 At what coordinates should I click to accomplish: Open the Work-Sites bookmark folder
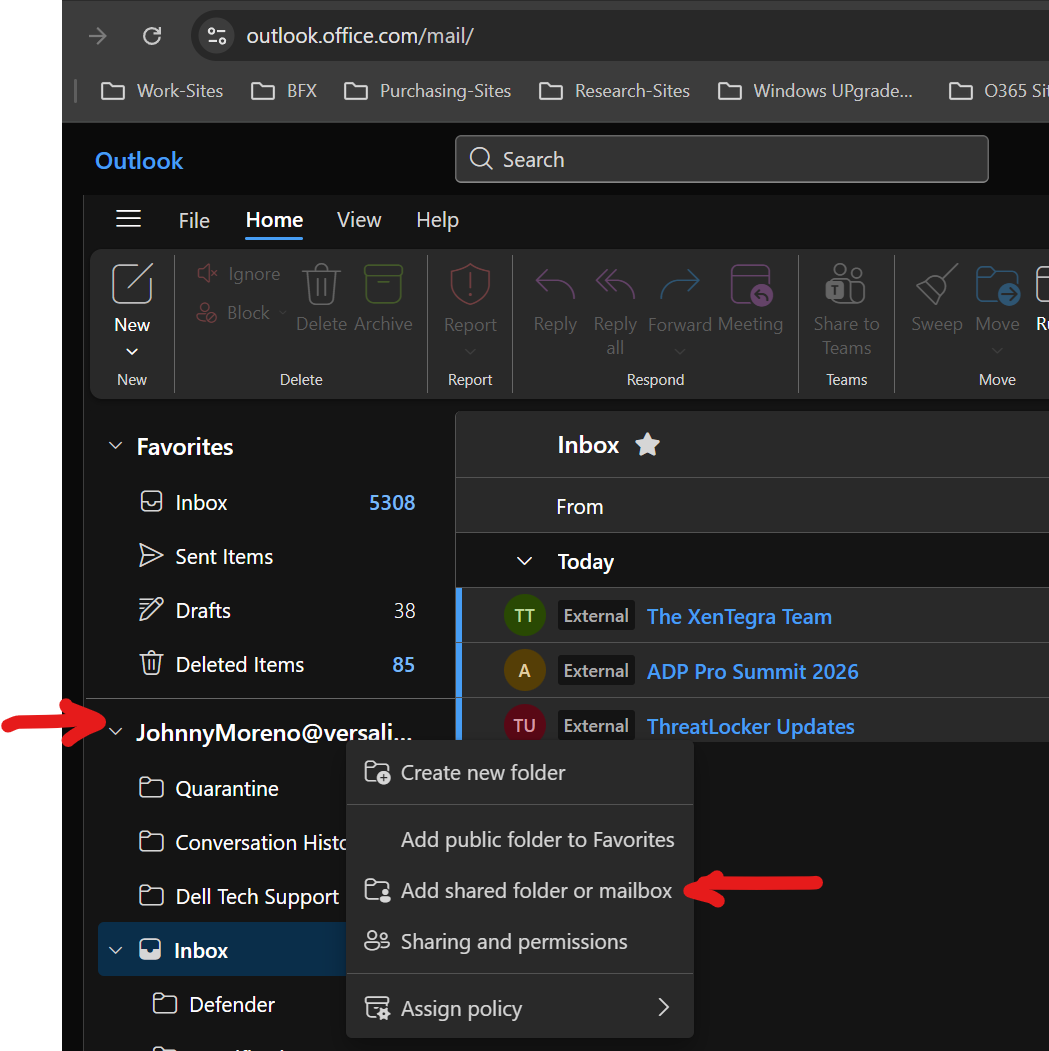(162, 91)
